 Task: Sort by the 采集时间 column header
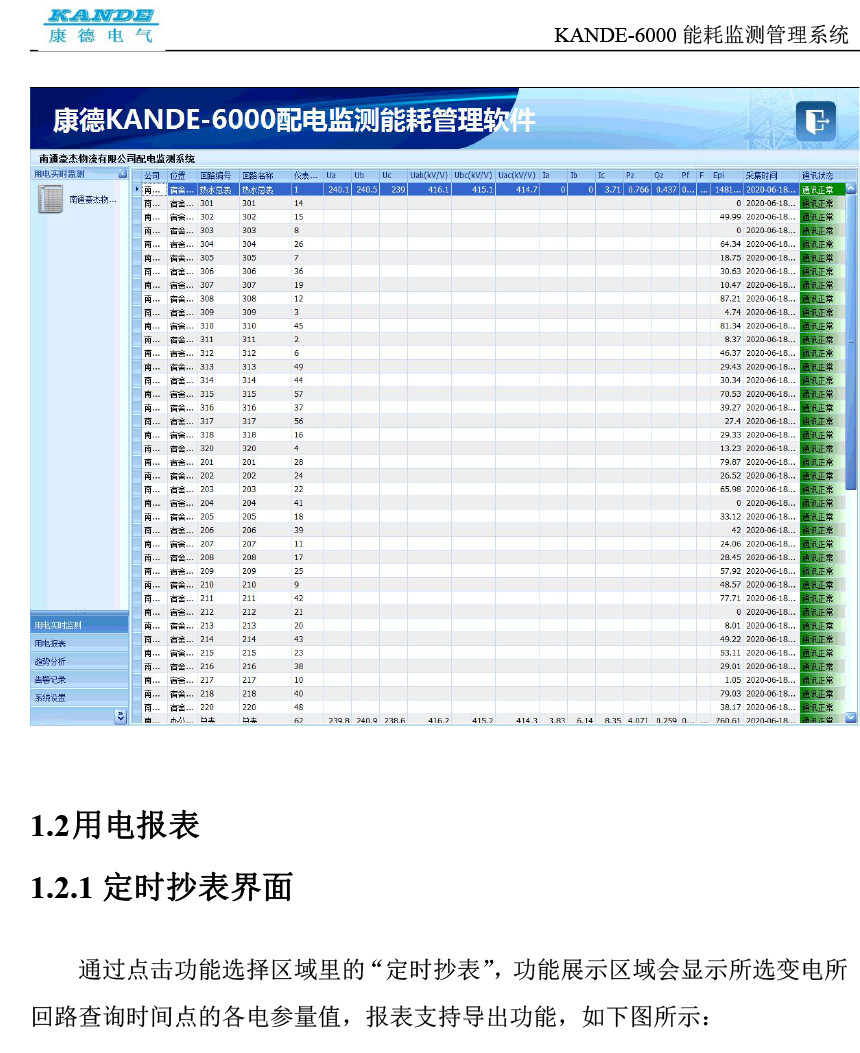[x=770, y=175]
